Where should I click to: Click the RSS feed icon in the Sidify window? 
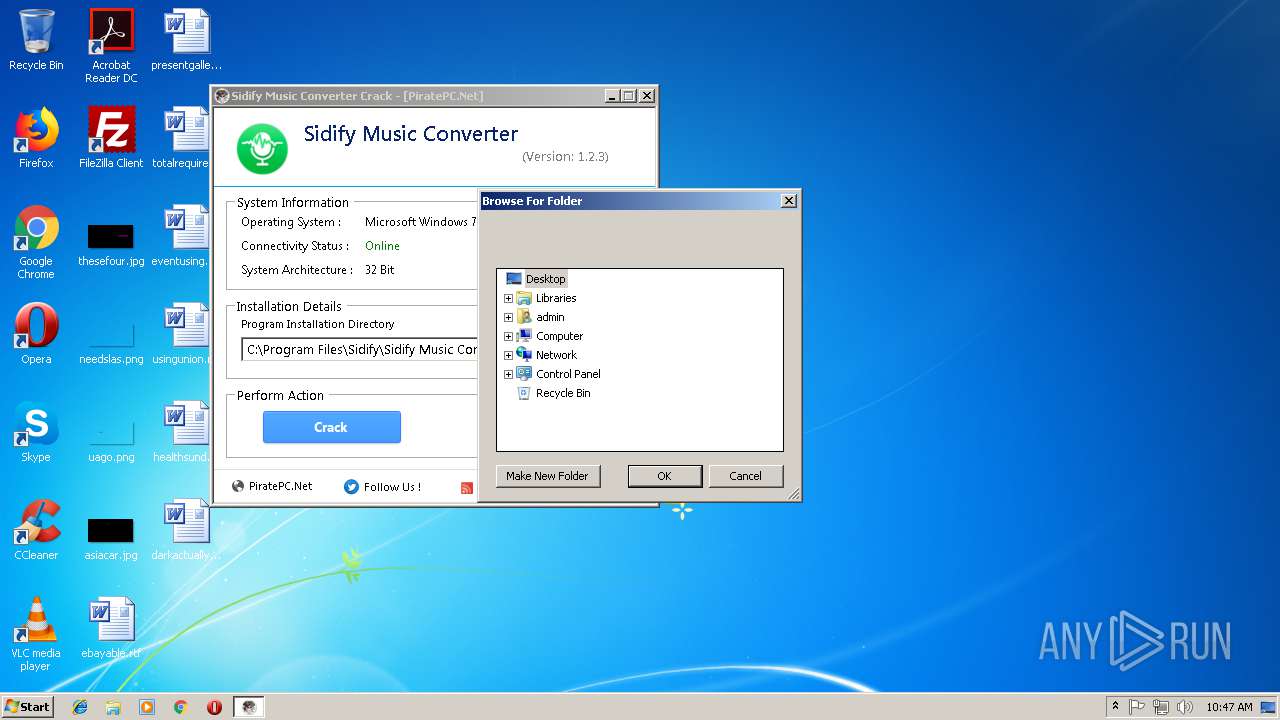pos(466,488)
